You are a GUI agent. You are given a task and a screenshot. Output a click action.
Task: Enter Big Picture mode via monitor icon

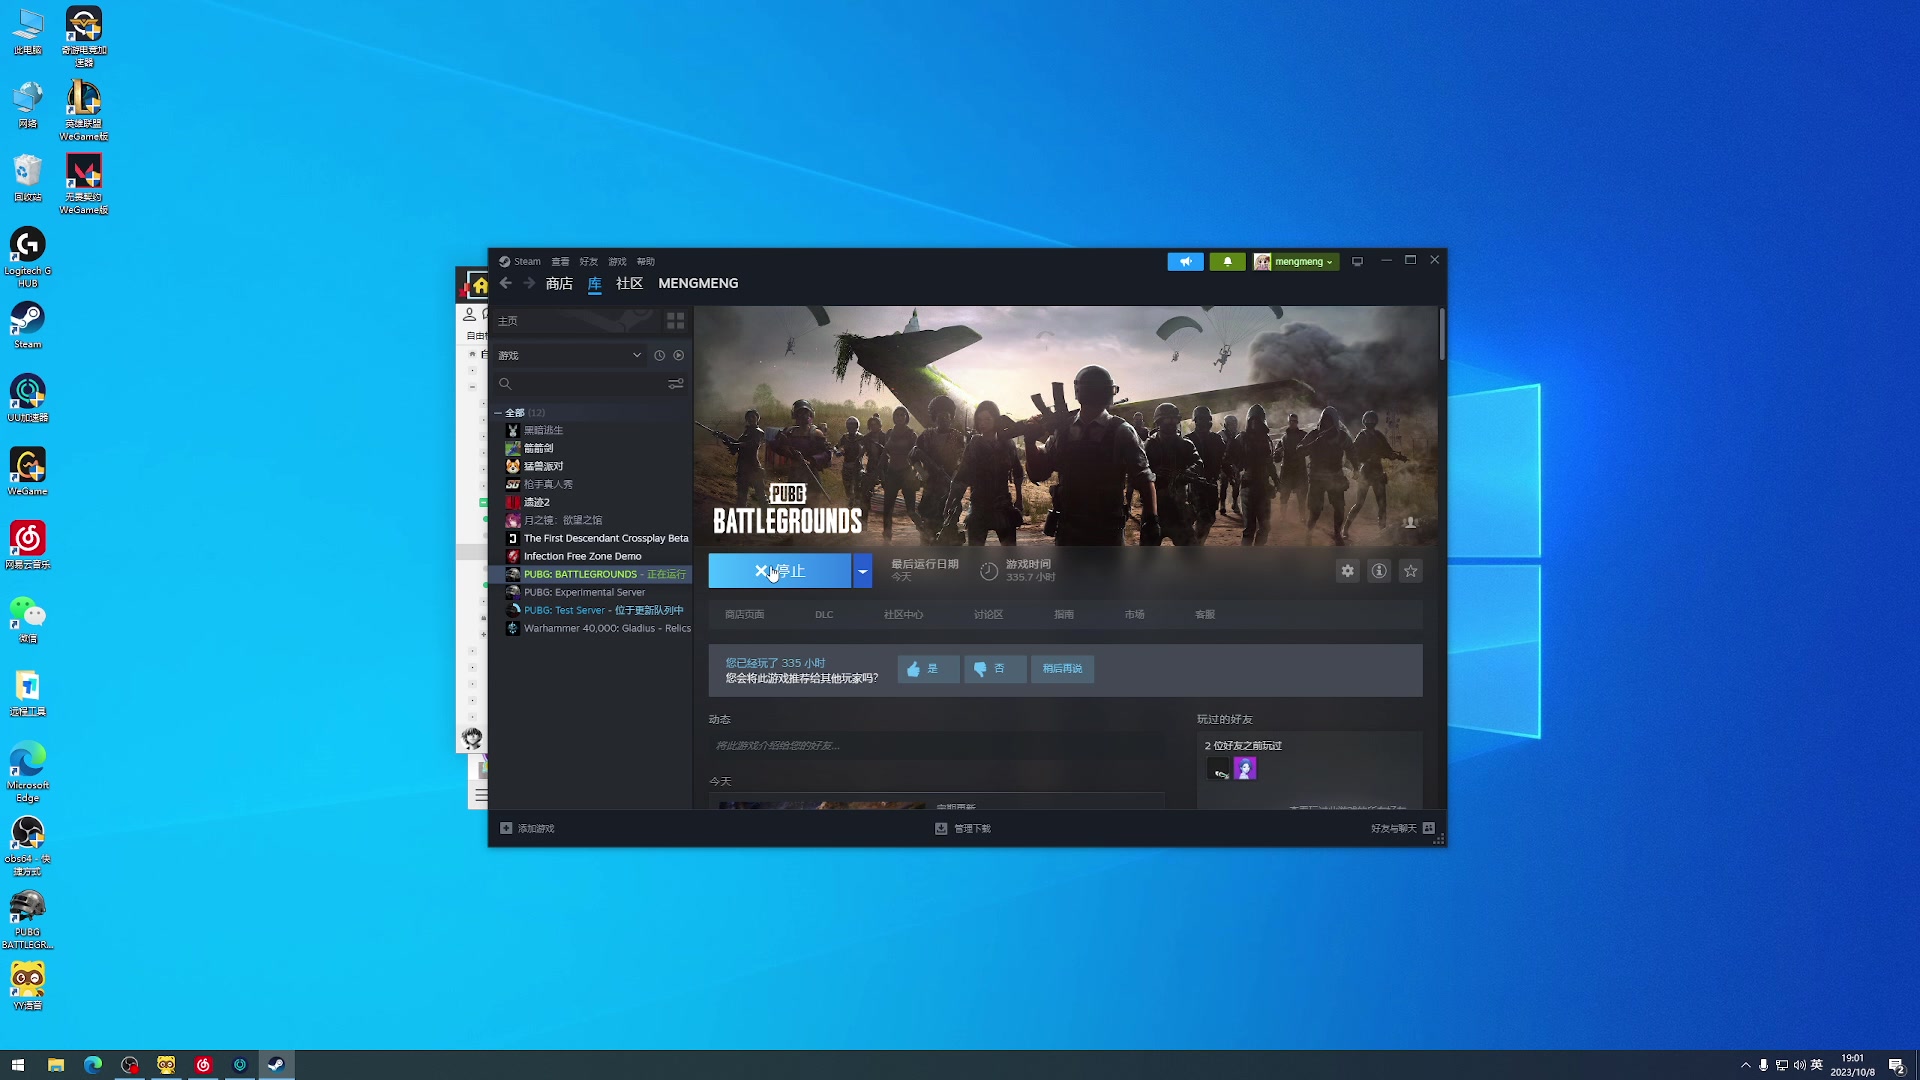click(x=1357, y=262)
